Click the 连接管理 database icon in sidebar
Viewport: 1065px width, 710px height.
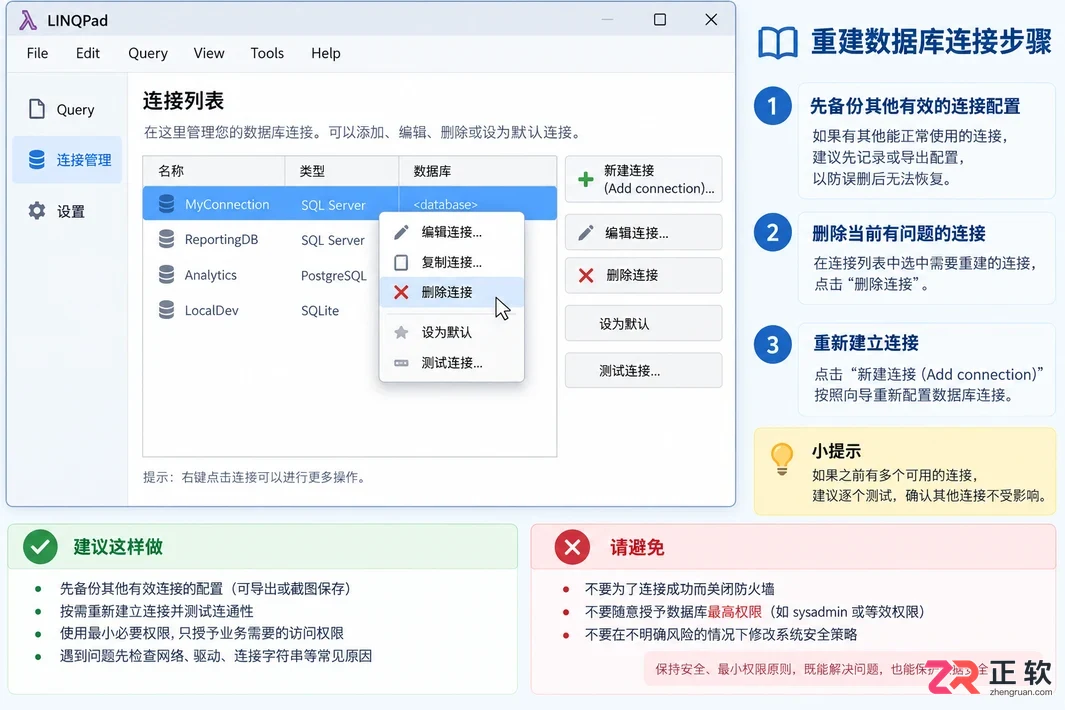pyautogui.click(x=37, y=160)
